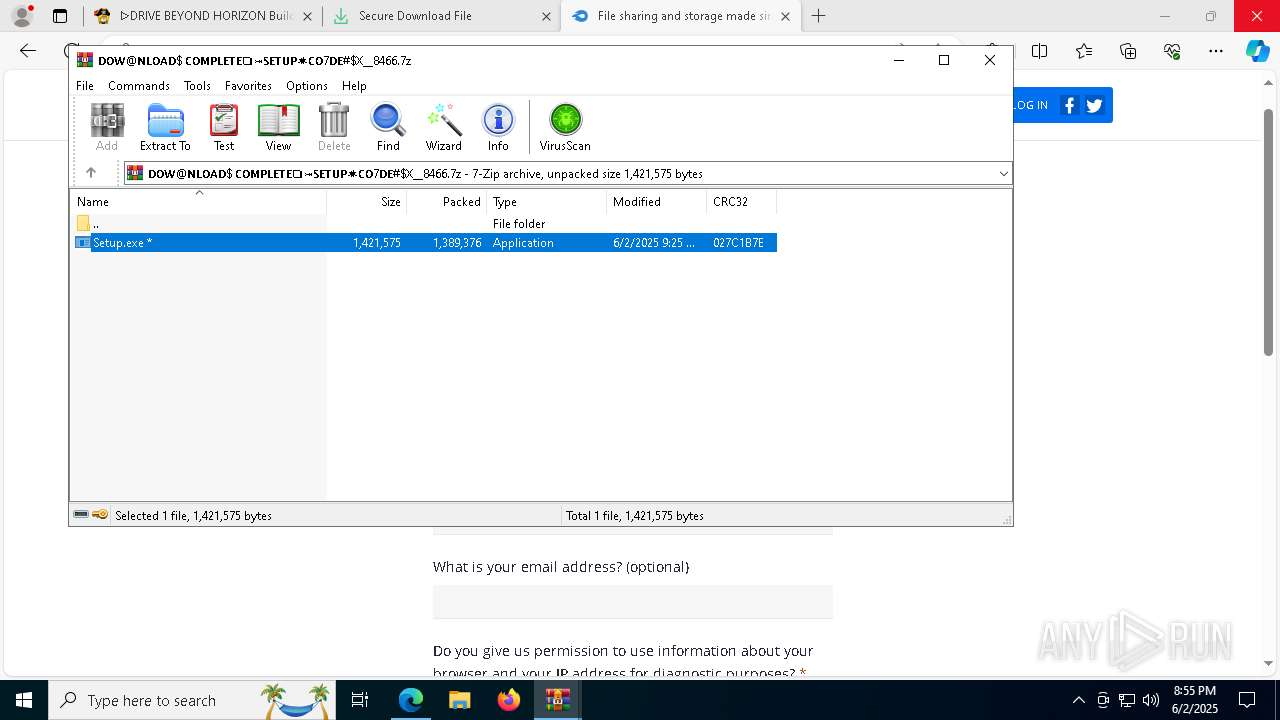The image size is (1280, 720).
Task: Open the notification center icon
Action: 1247,700
